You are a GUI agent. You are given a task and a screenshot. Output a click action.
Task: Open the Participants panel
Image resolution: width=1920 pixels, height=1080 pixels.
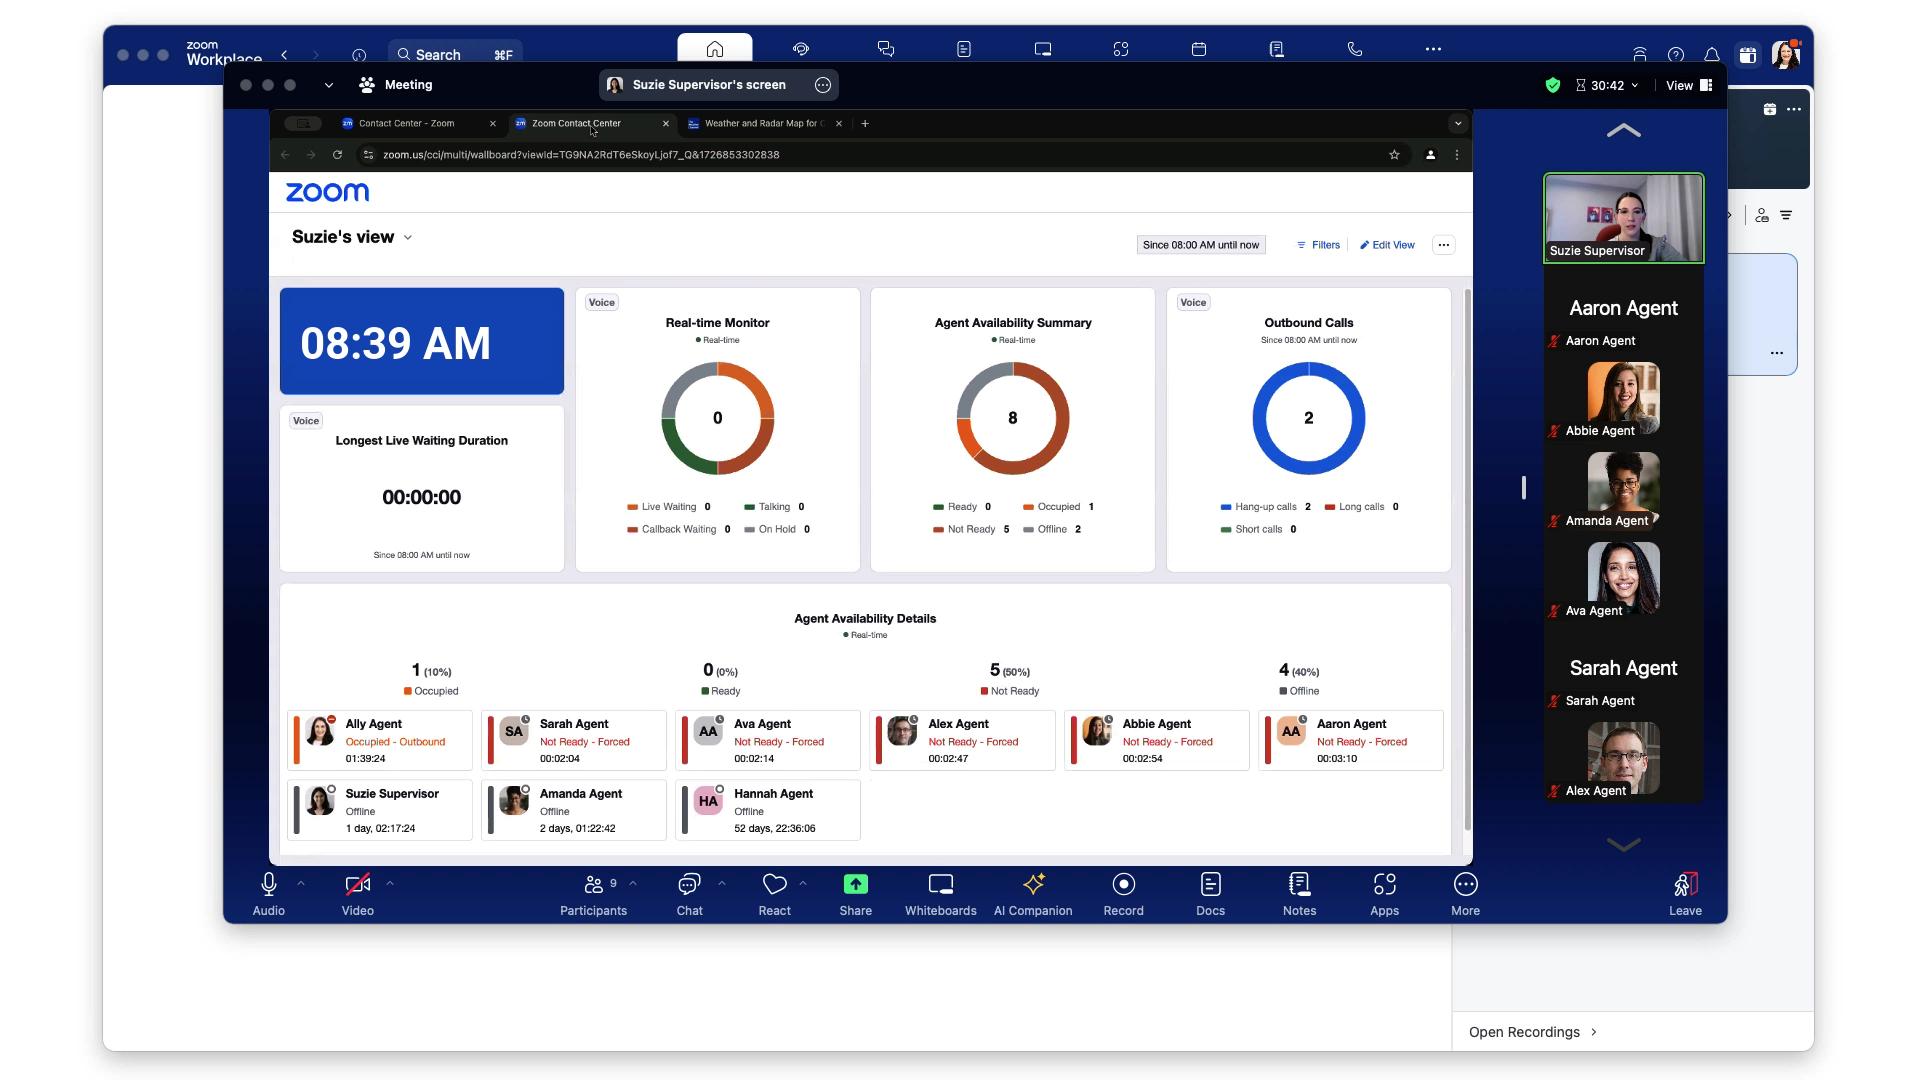tap(594, 894)
